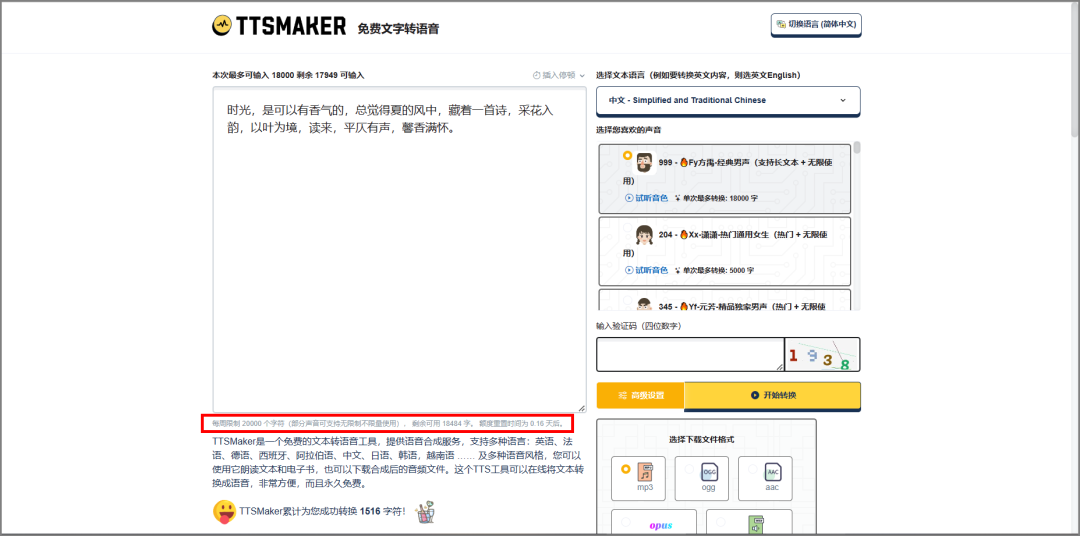Select the opus format radio button
The height and width of the screenshot is (536, 1080).
pos(625,522)
